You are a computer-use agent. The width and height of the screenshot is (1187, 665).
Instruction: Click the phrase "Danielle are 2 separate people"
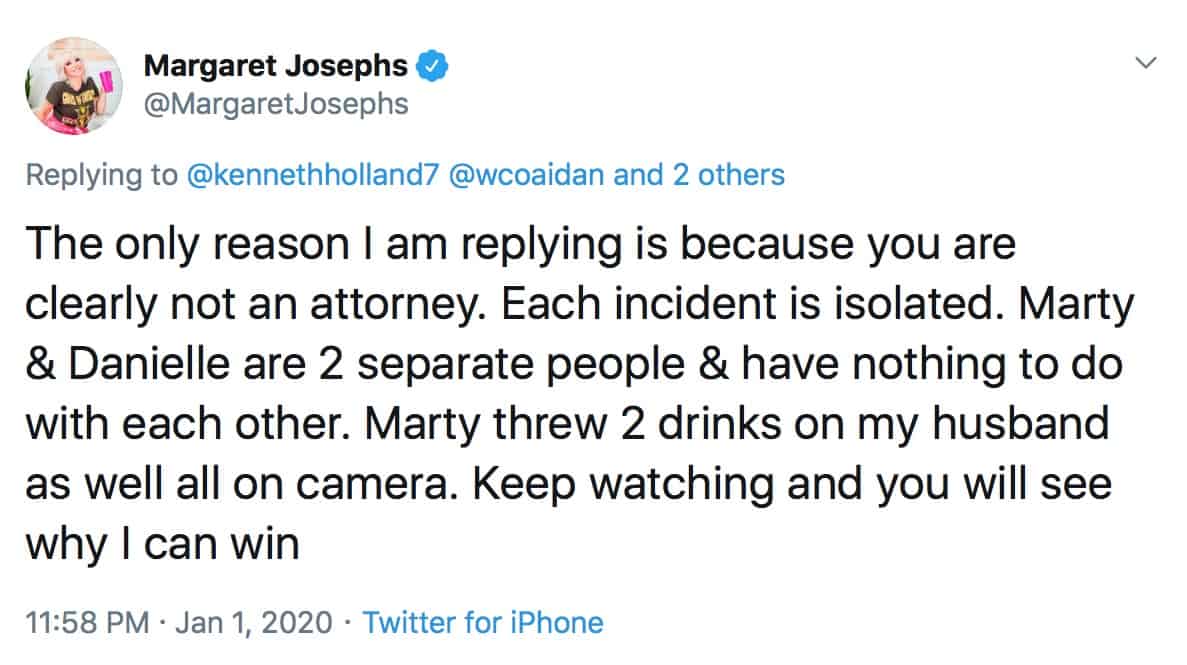pos(377,364)
